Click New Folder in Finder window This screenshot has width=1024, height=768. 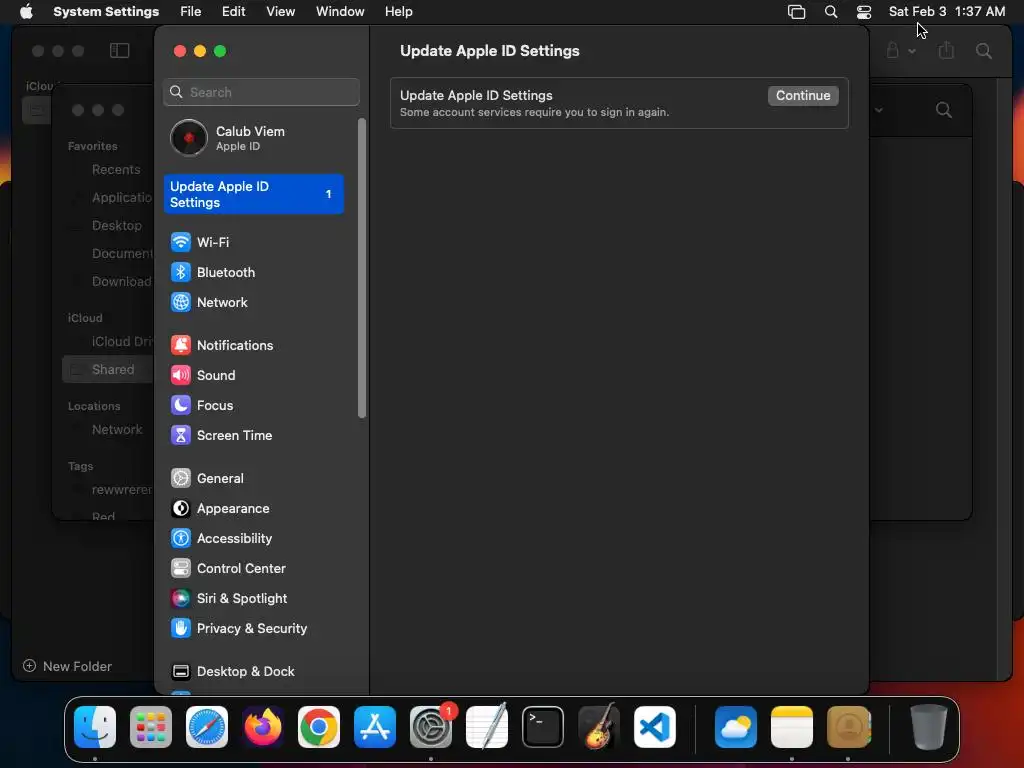(68, 666)
